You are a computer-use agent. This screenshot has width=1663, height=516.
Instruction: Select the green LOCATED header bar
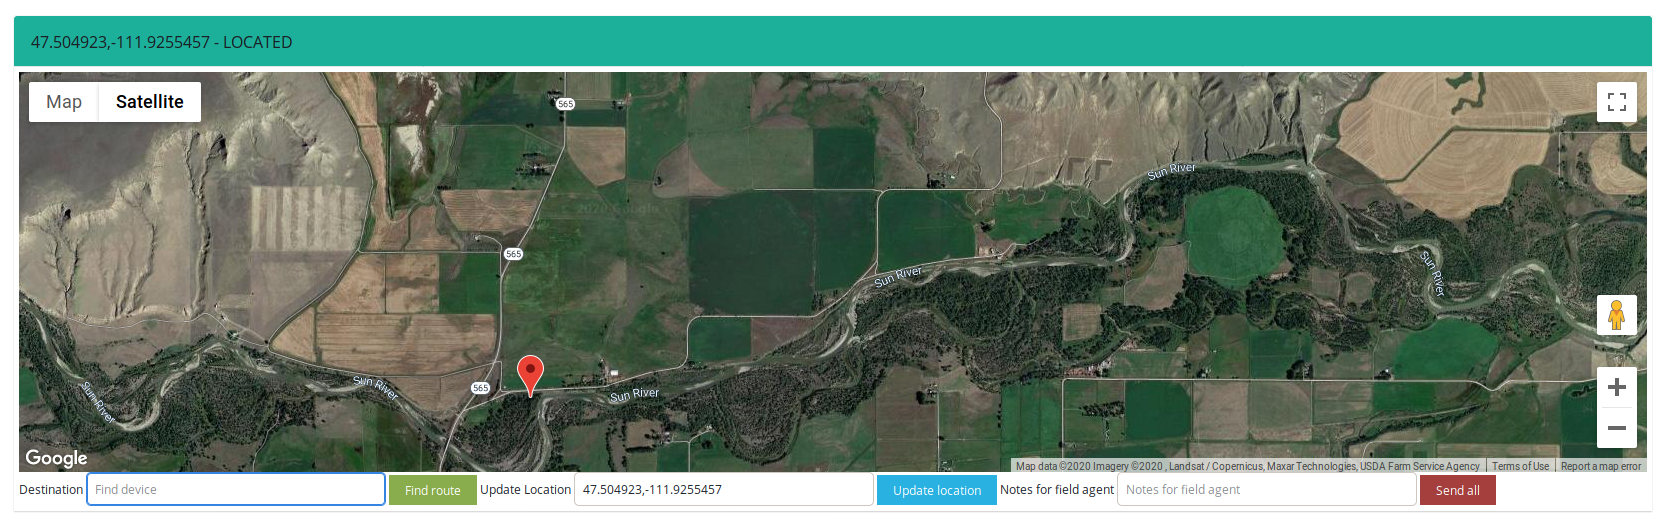(x=832, y=42)
